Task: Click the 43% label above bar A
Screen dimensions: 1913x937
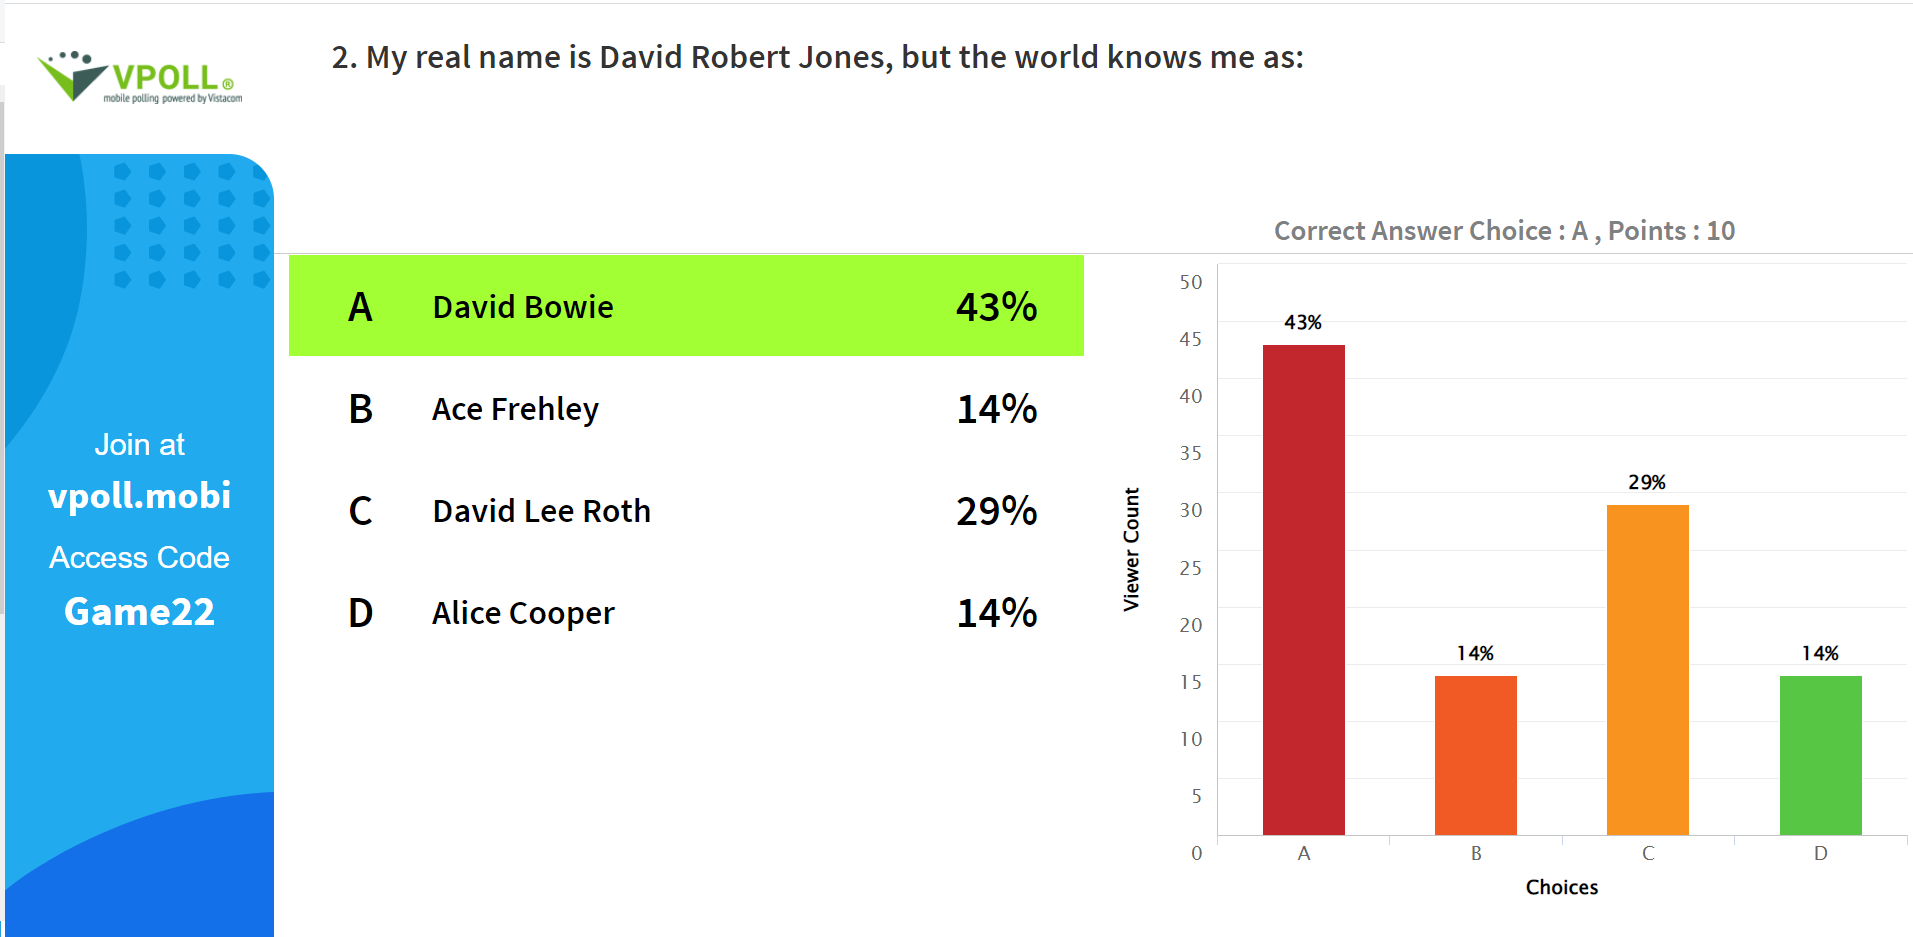Action: [x=1303, y=322]
